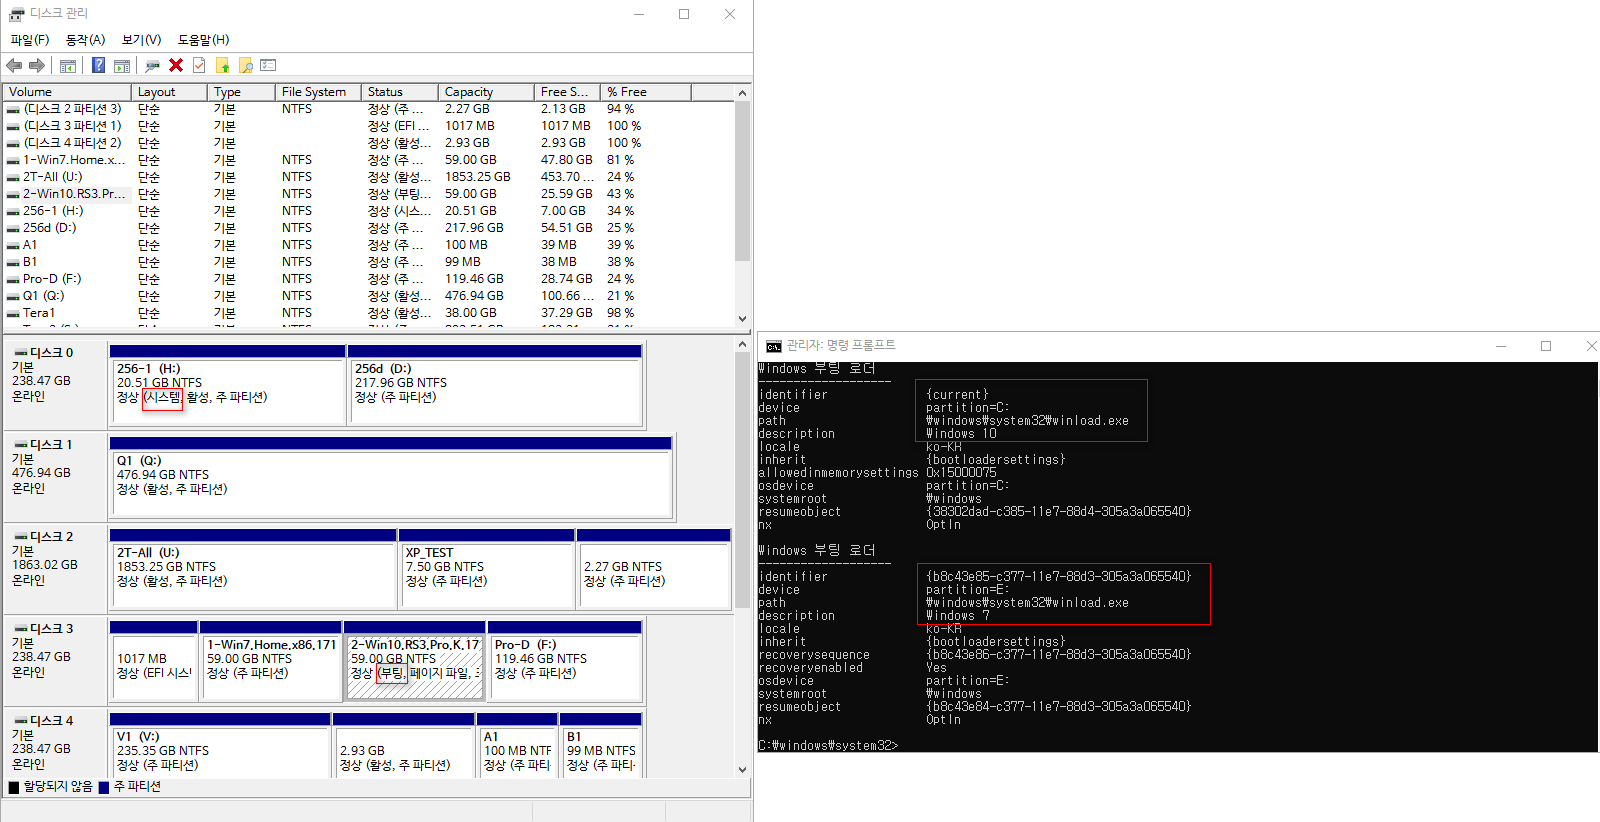Image resolution: width=1600 pixels, height=822 pixels.
Task: Sort by the Status column header
Action: point(400,92)
